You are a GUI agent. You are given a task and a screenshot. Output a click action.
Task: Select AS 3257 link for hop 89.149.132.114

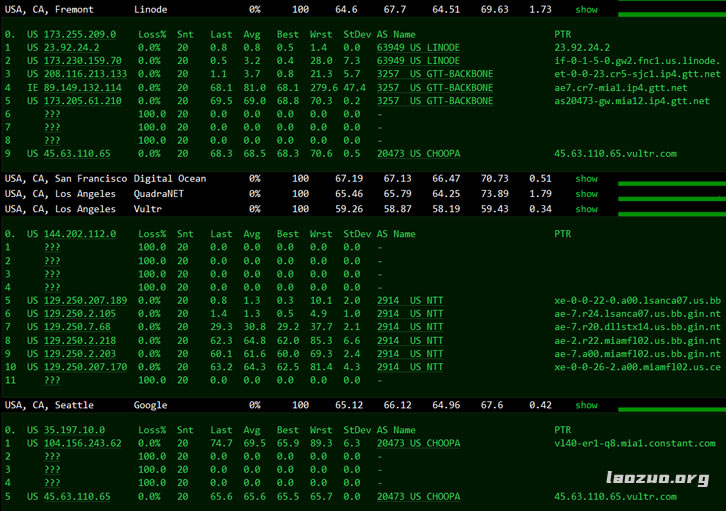point(390,88)
